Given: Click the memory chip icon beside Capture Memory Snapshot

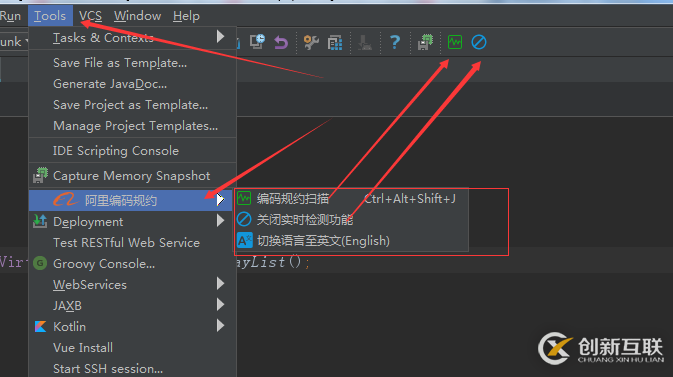Looking at the screenshot, I should [x=40, y=175].
